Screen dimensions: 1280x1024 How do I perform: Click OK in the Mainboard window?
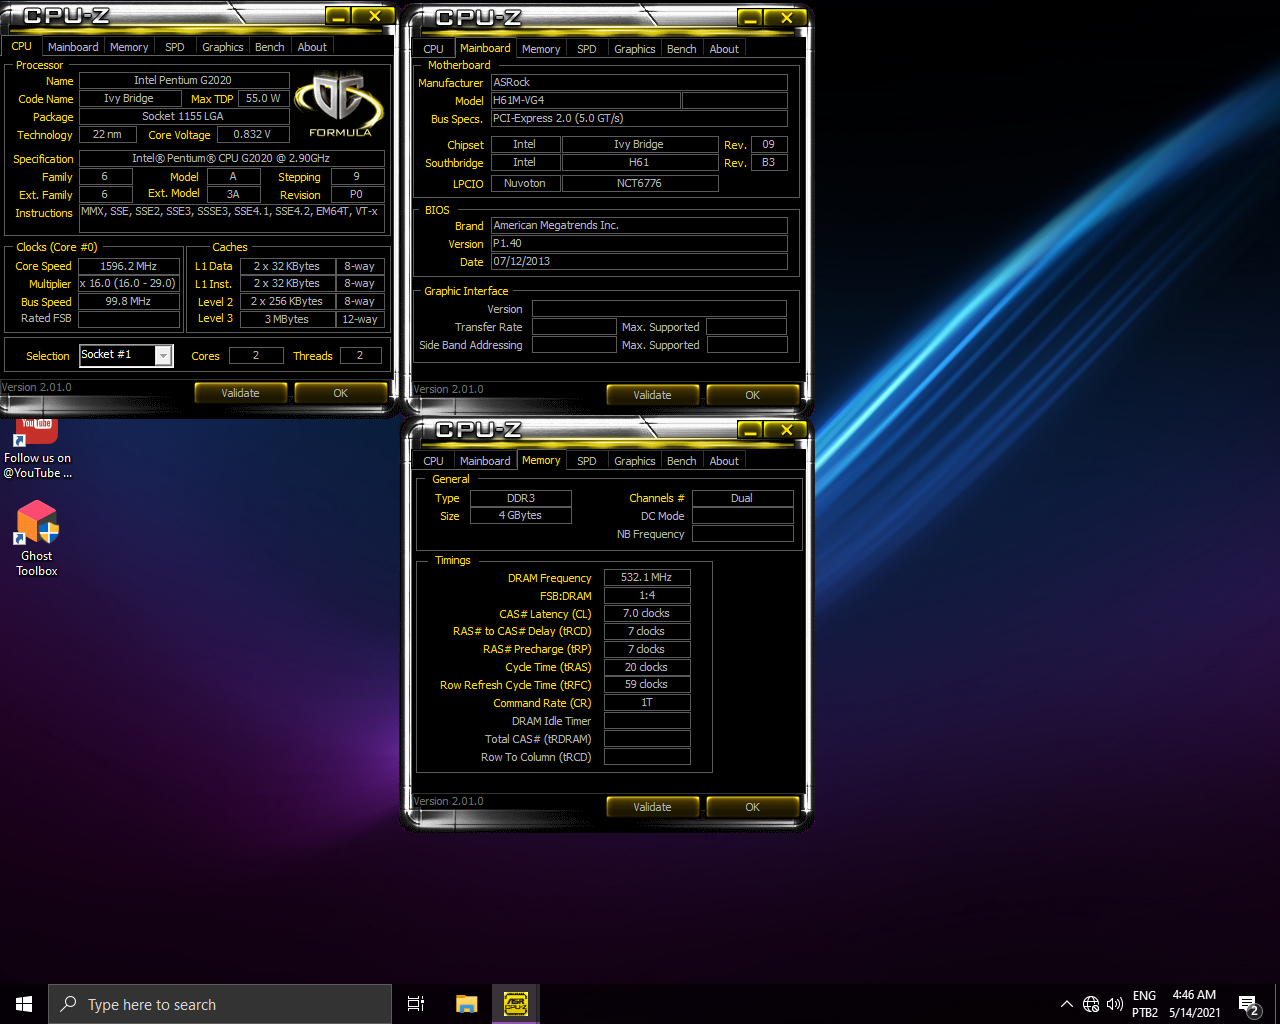click(x=753, y=395)
